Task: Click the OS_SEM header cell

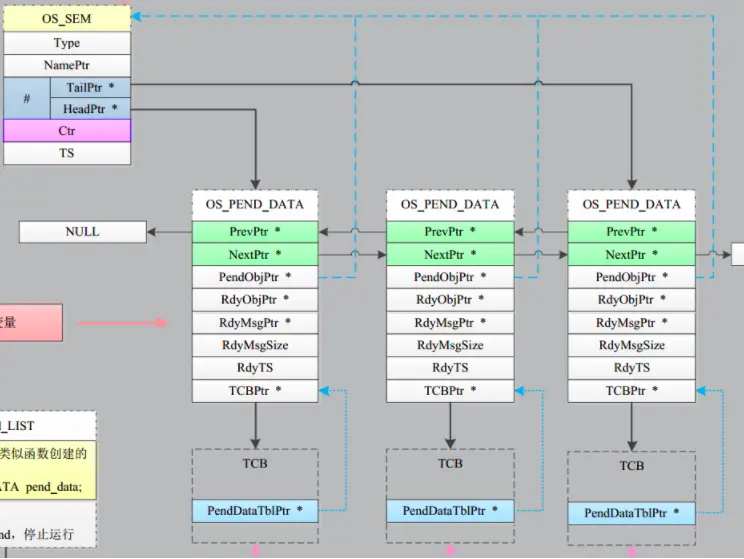Action: [x=67, y=19]
